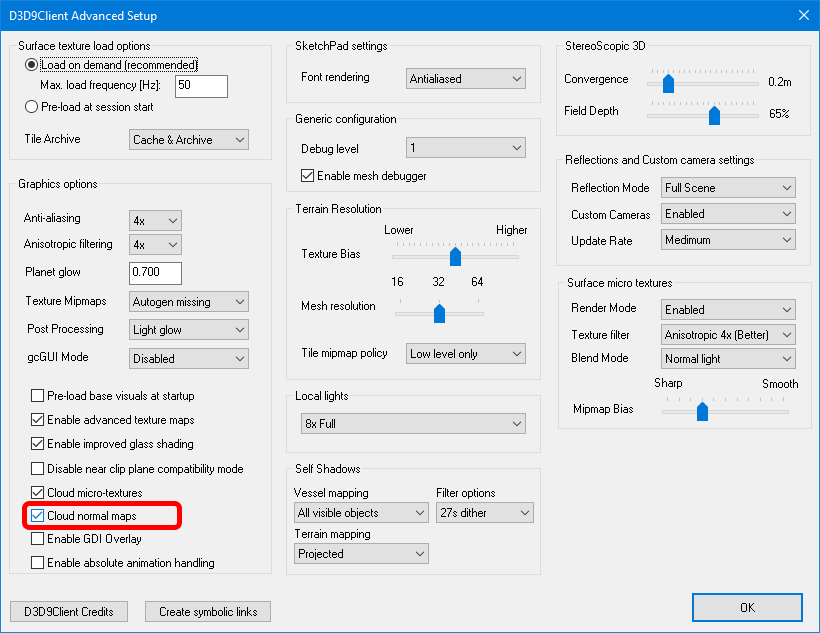Image resolution: width=820 pixels, height=633 pixels.
Task: Open the Blend Mode dropdown
Action: click(x=728, y=359)
